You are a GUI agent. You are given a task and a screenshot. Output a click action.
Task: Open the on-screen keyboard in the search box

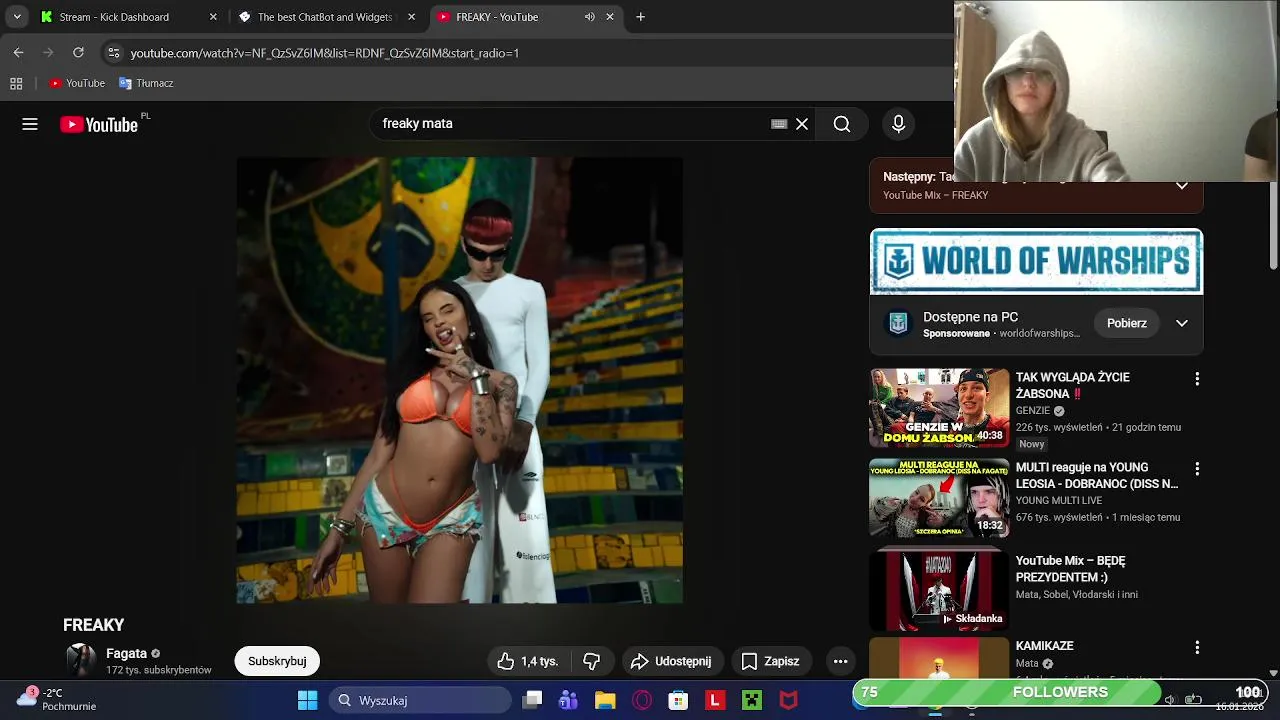(x=779, y=124)
